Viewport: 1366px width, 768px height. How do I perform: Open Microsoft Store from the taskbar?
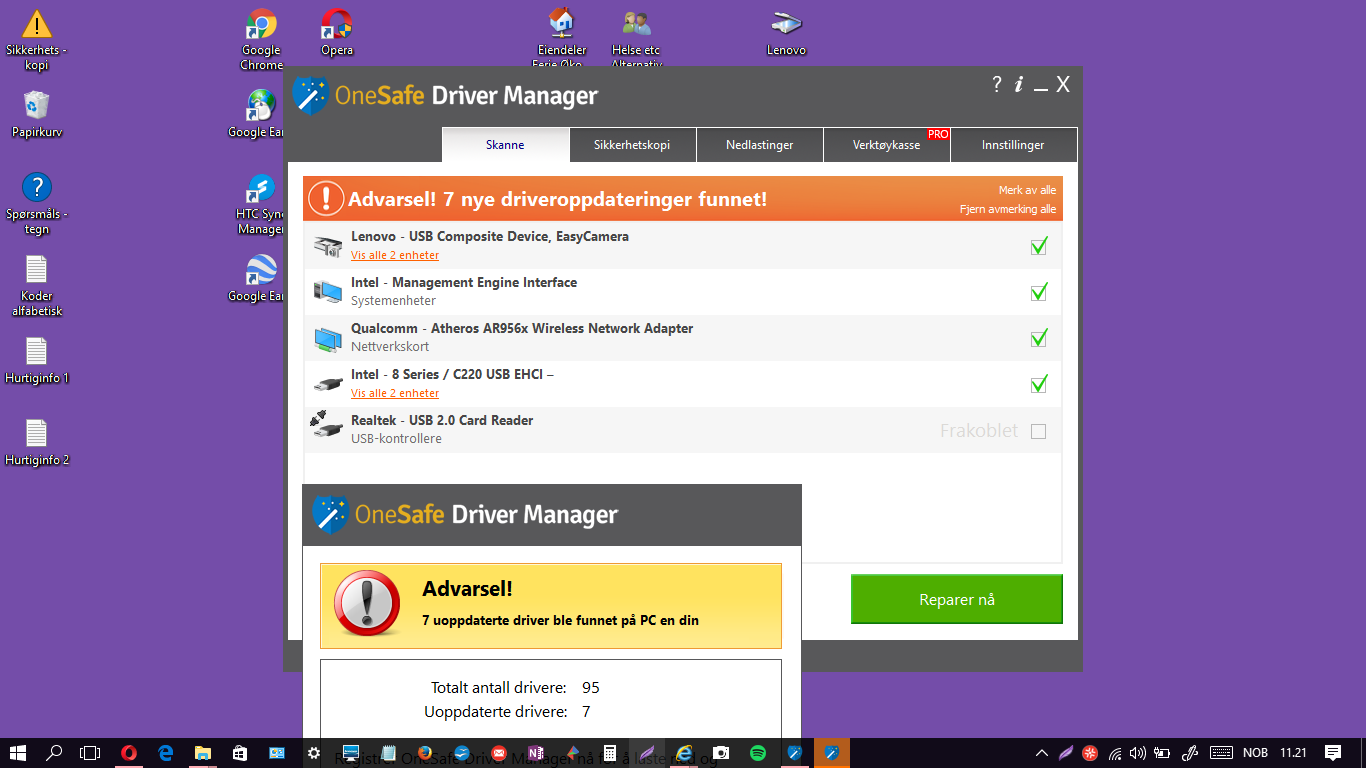[239, 753]
